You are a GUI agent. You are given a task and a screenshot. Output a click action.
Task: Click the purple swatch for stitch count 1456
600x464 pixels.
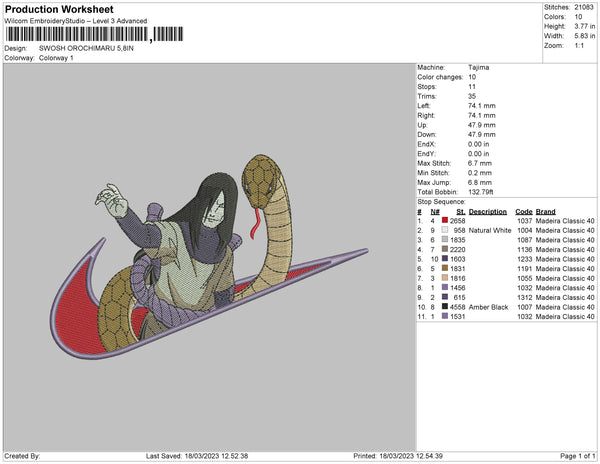click(445, 287)
